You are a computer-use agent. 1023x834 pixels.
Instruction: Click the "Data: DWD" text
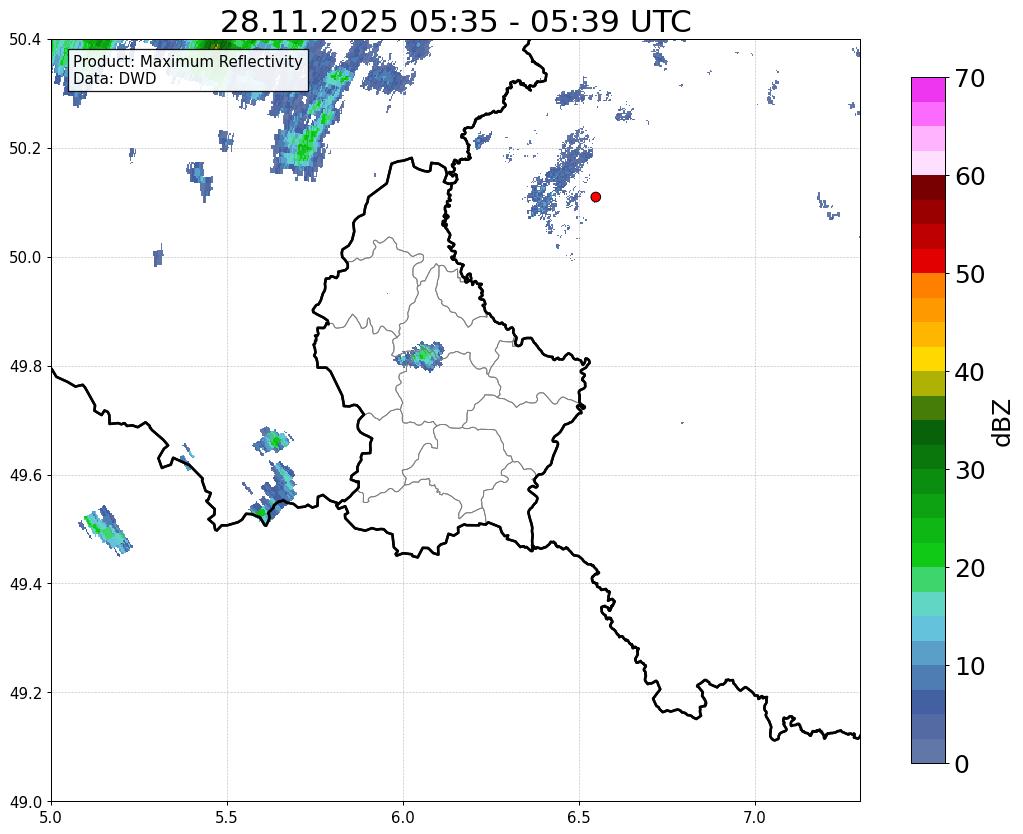click(115, 78)
